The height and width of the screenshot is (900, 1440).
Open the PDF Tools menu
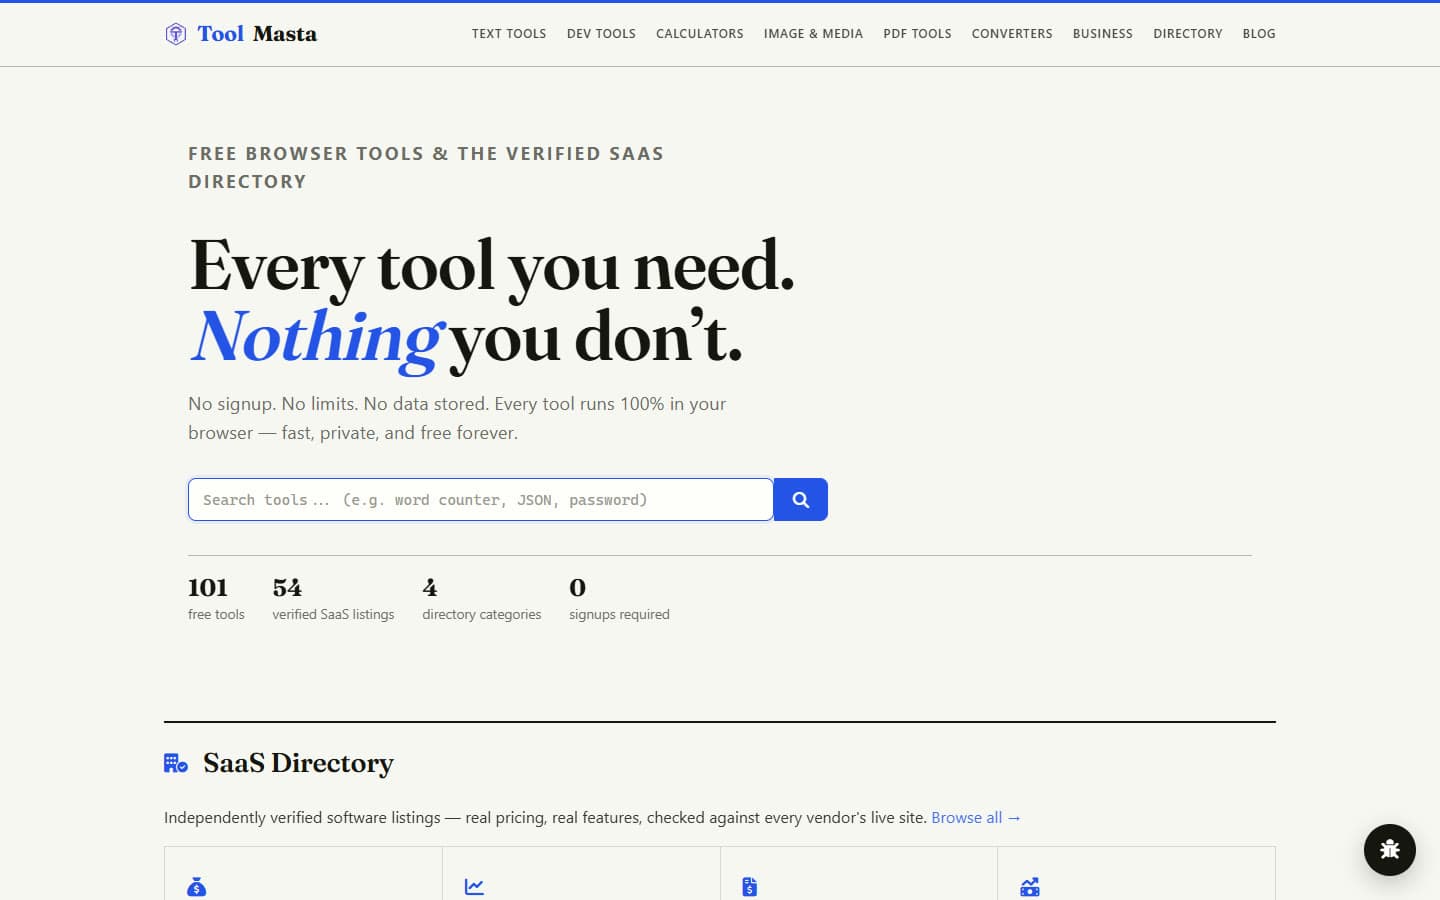[x=917, y=34]
